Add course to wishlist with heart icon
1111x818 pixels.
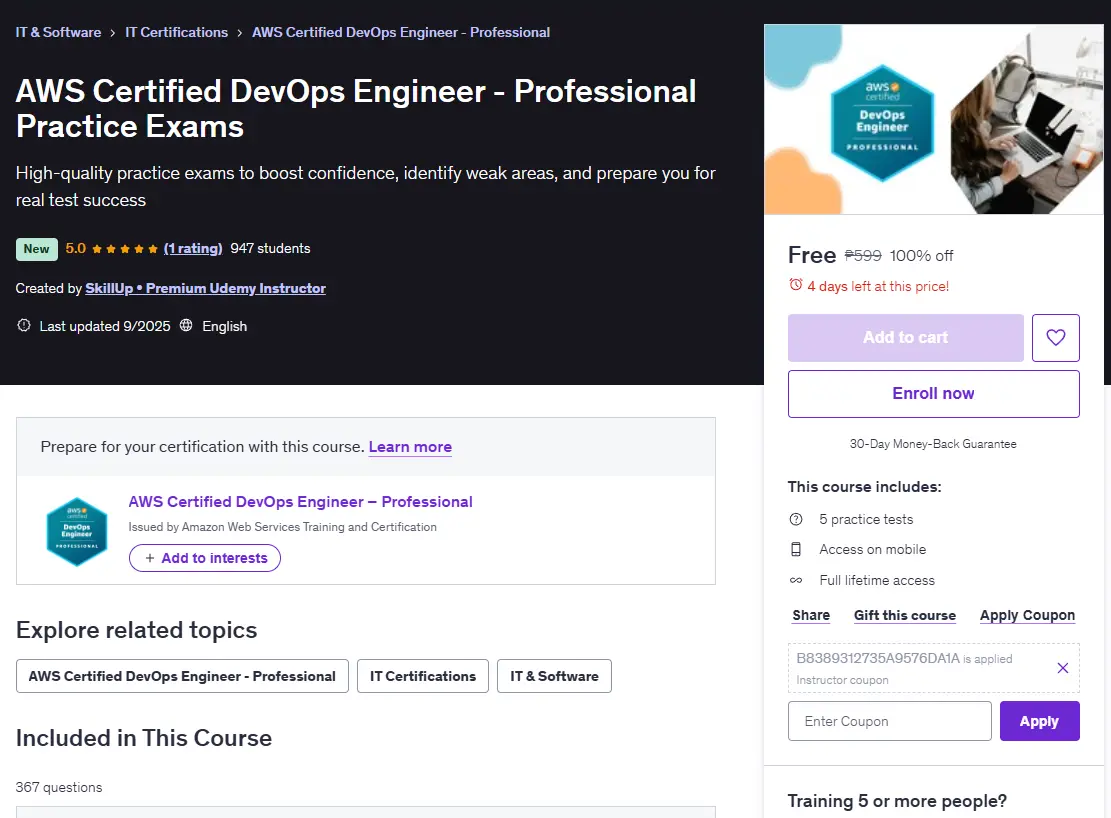click(1055, 337)
